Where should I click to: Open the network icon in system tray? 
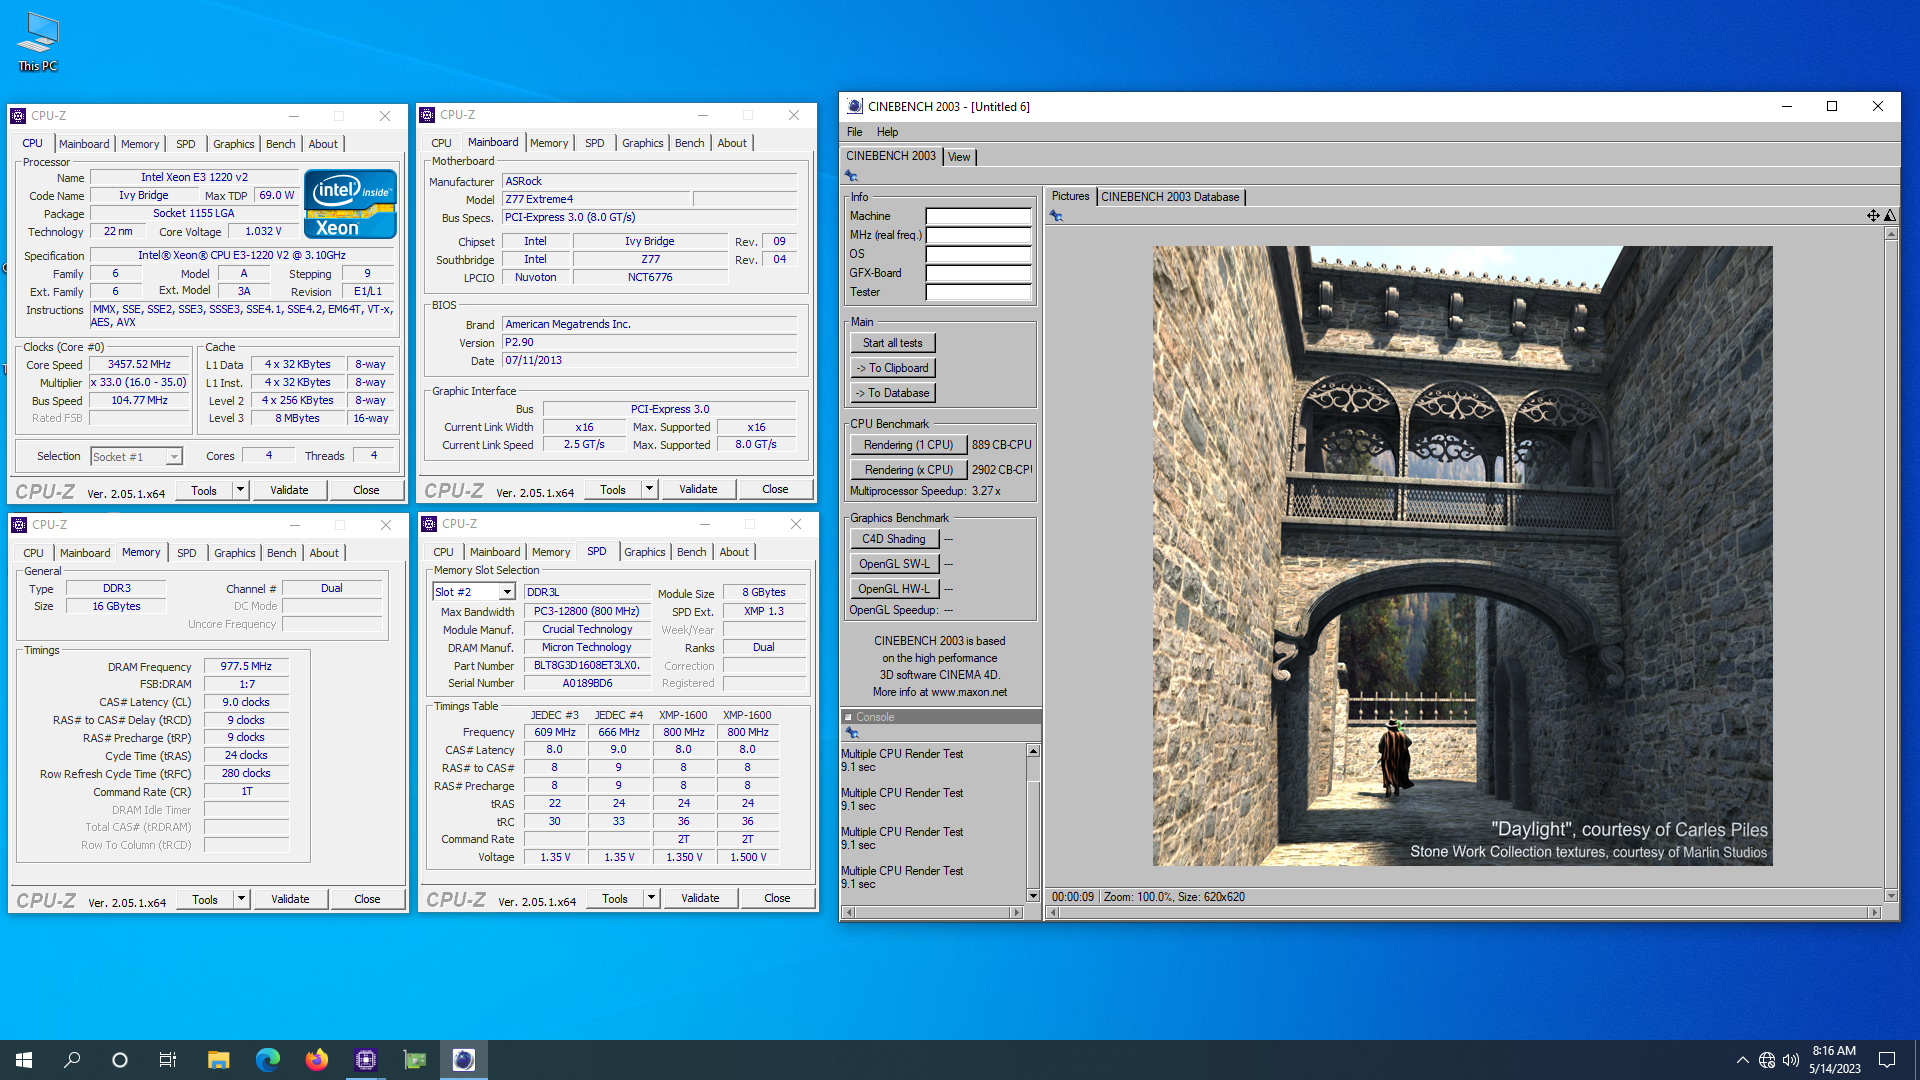click(1767, 1060)
